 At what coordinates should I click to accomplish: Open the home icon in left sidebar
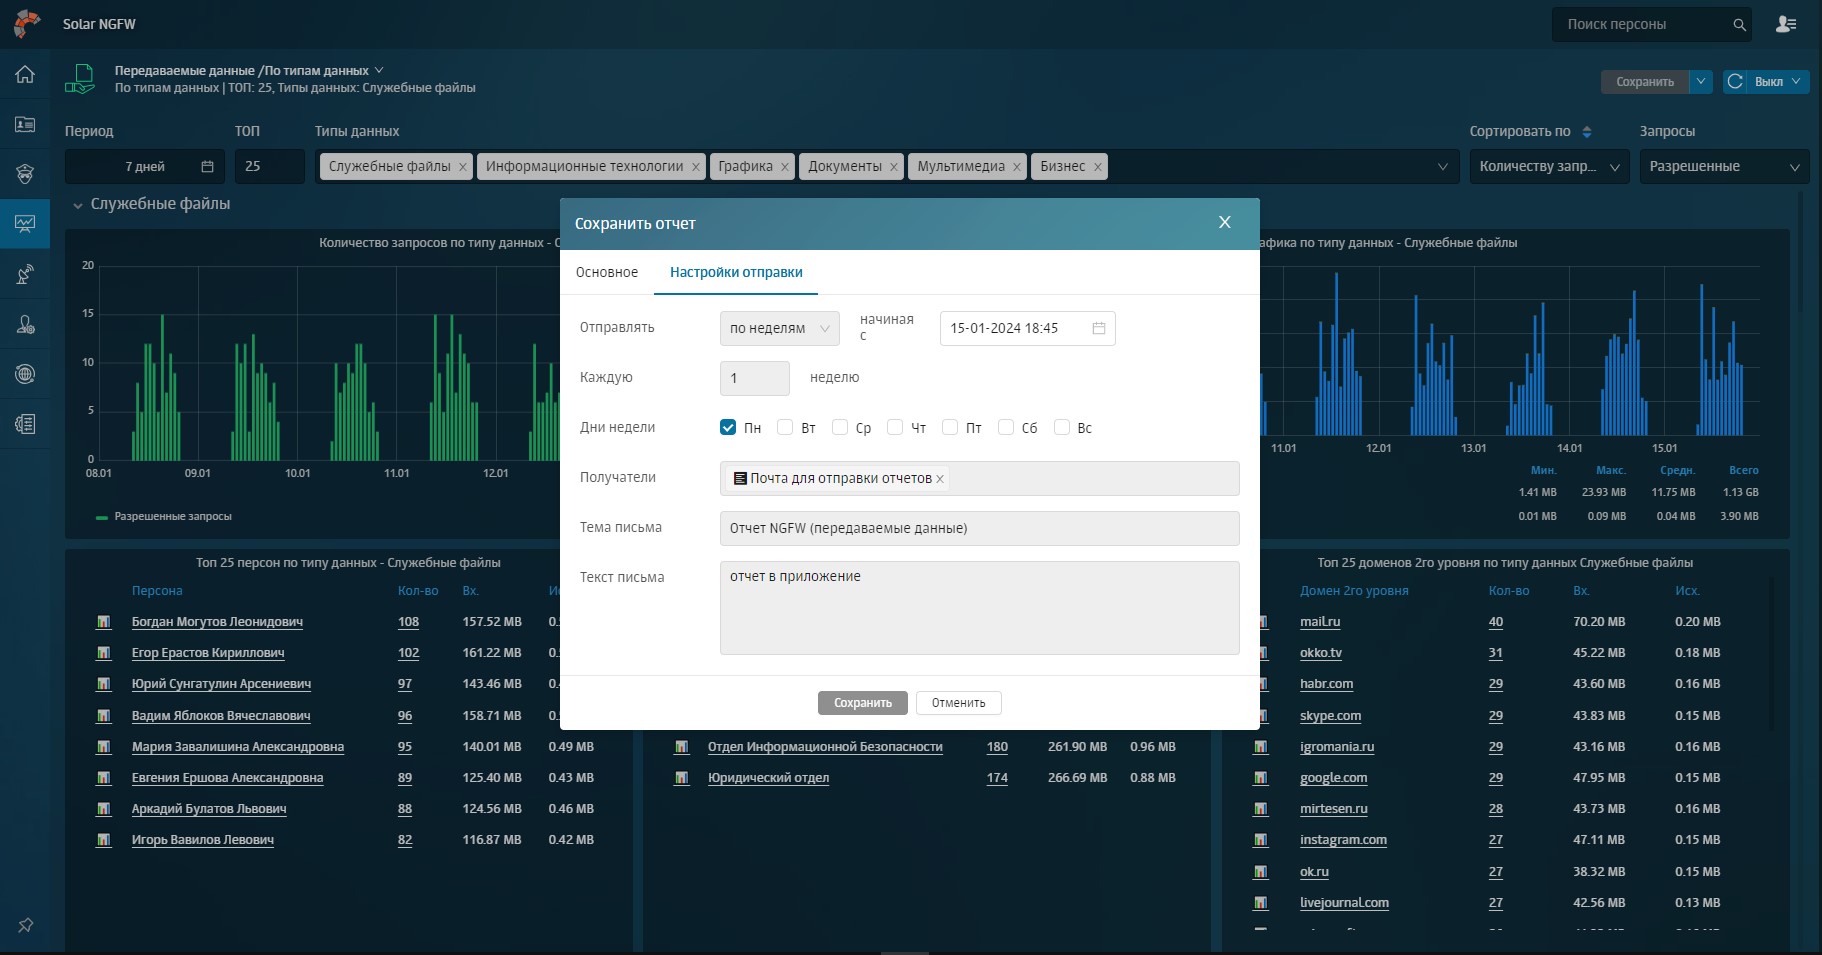pyautogui.click(x=25, y=74)
